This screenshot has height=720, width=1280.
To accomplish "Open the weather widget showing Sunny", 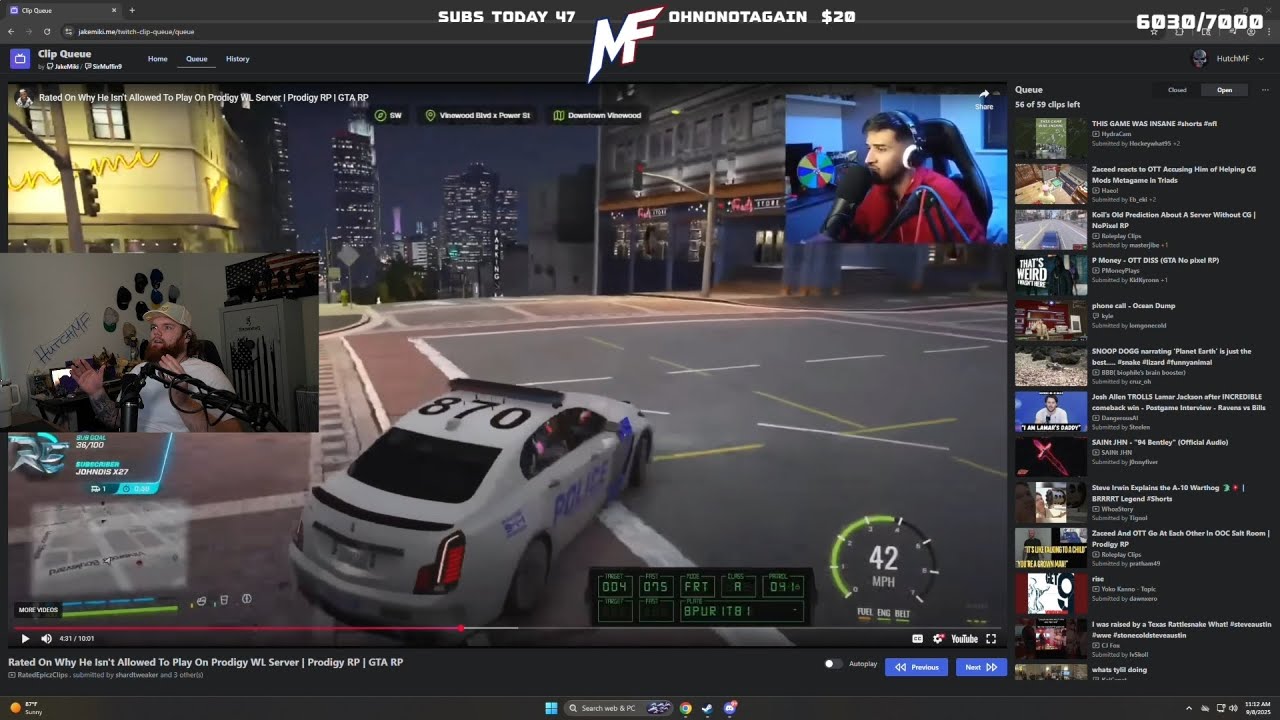I will (x=25, y=708).
